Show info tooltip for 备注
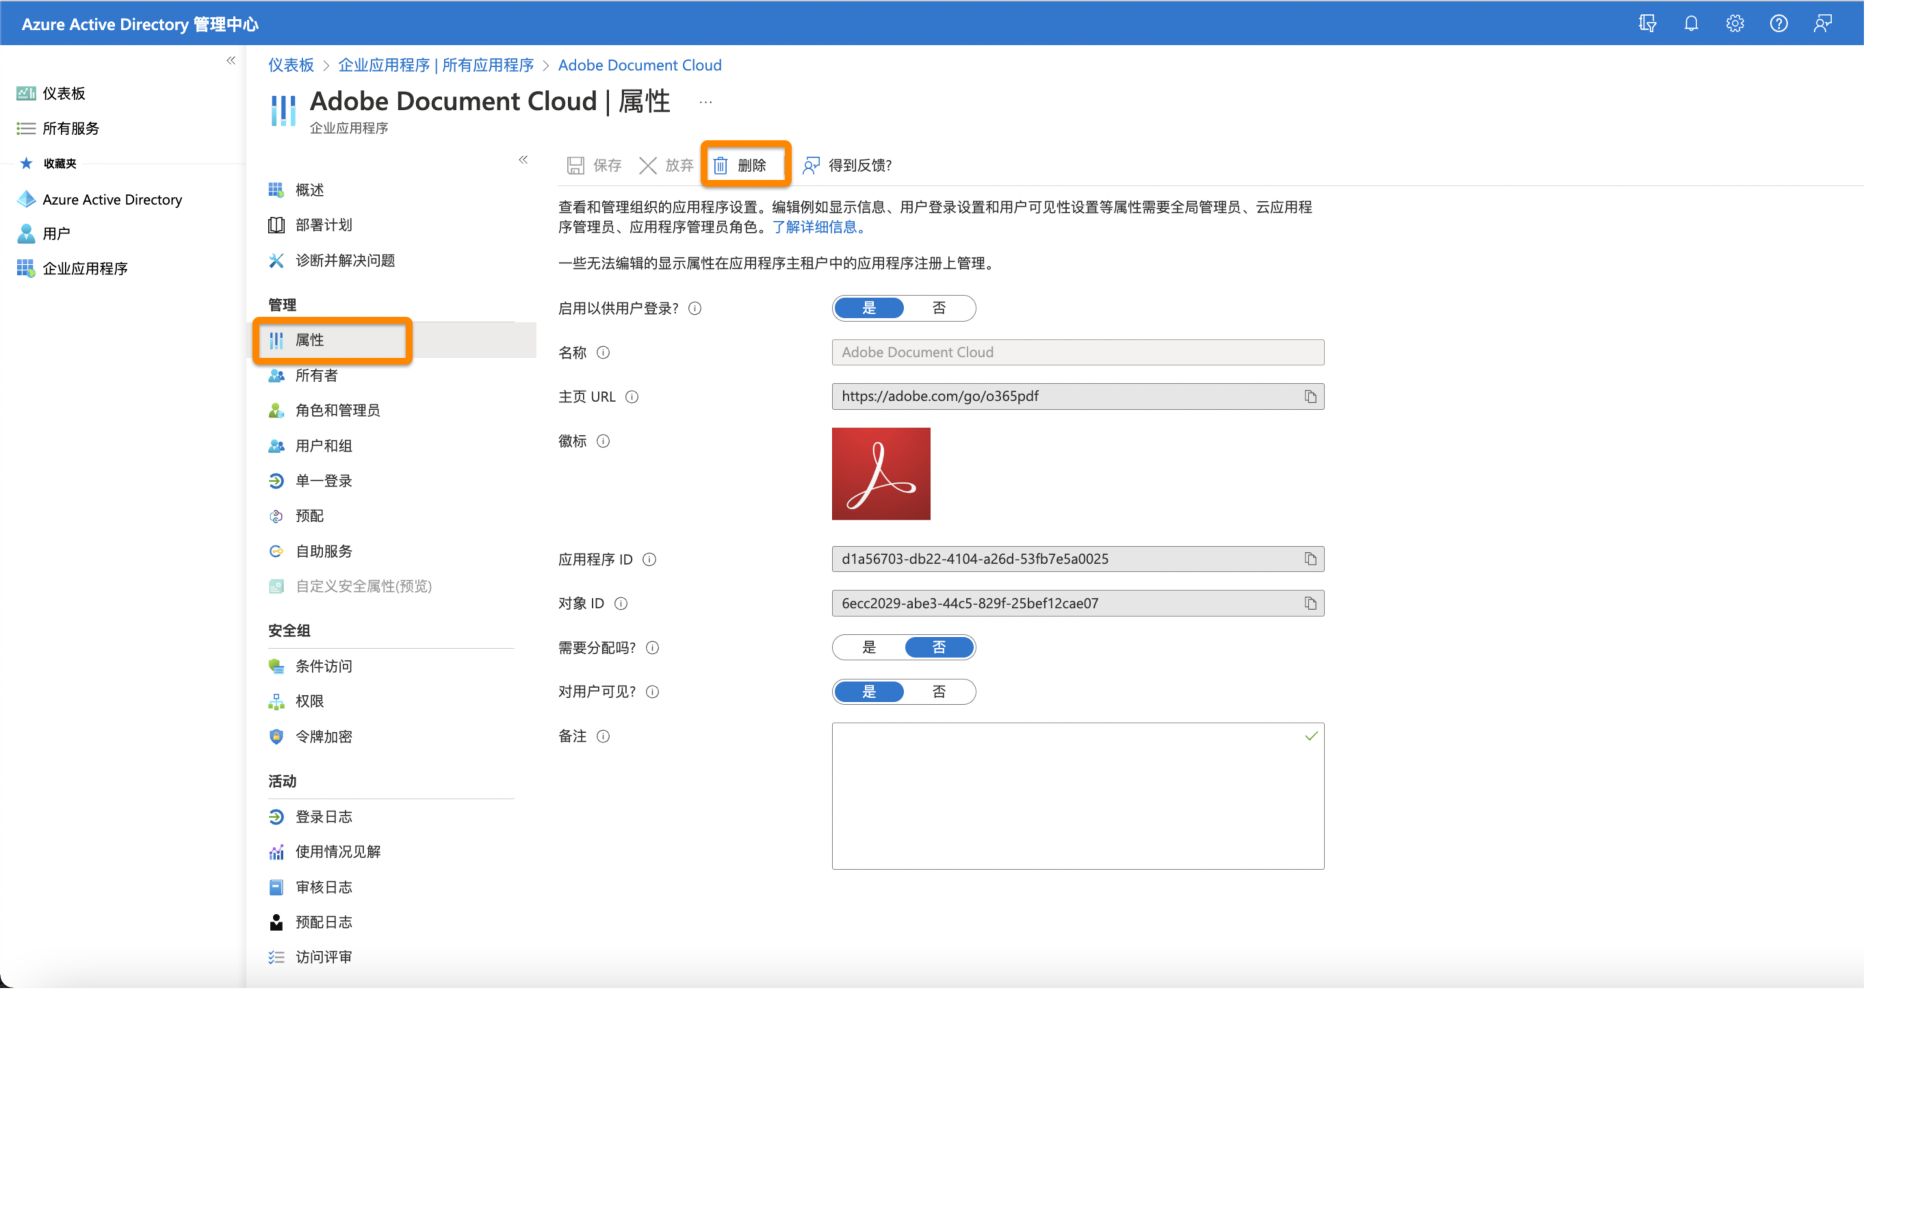This screenshot has width=1920, height=1206. click(x=603, y=736)
